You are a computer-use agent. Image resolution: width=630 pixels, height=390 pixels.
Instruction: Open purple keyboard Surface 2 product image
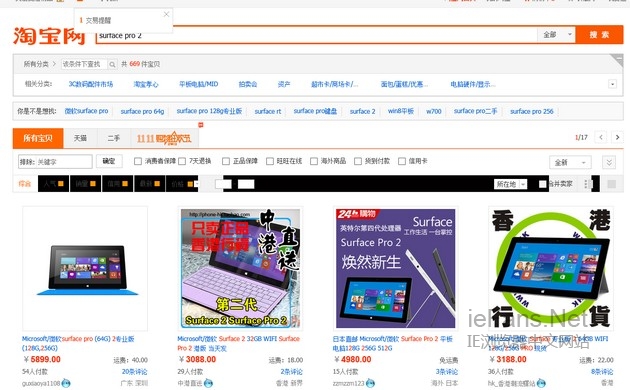coord(240,268)
